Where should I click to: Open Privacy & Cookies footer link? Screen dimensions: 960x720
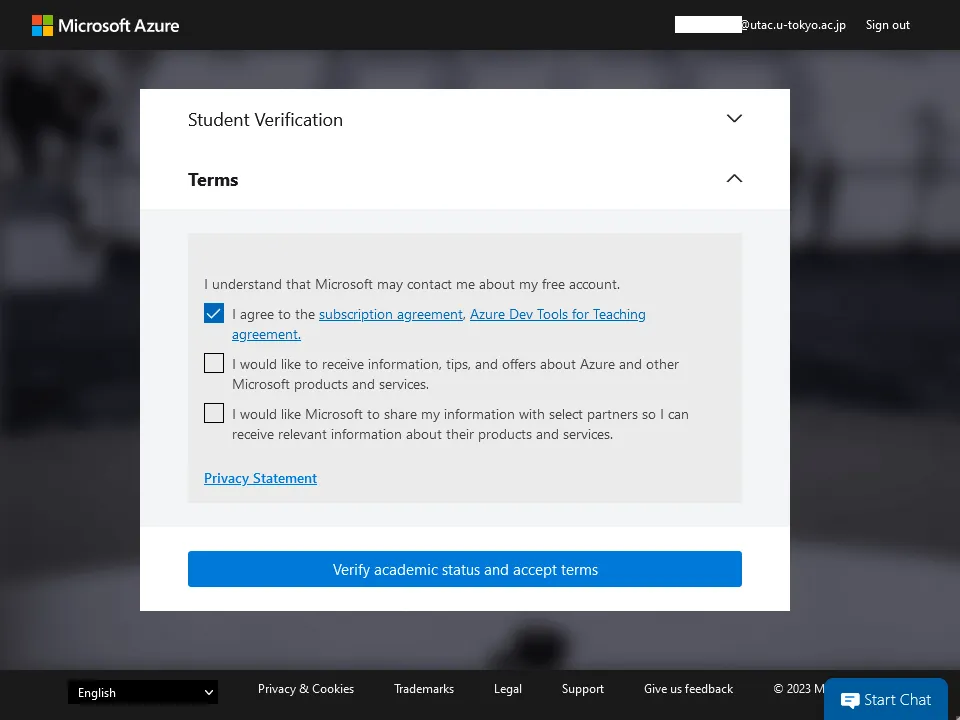point(306,689)
